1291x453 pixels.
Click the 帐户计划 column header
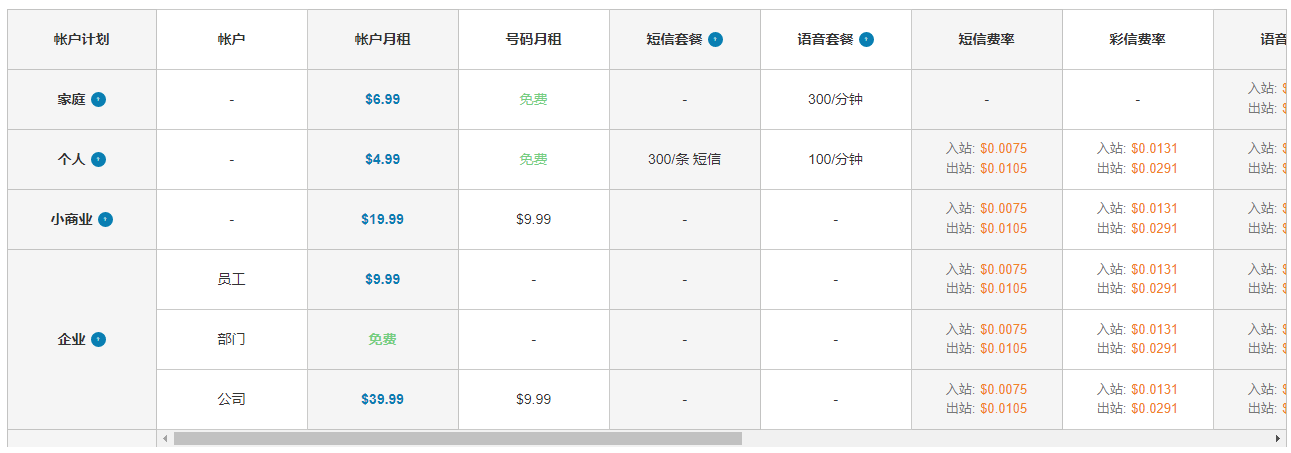coord(81,40)
